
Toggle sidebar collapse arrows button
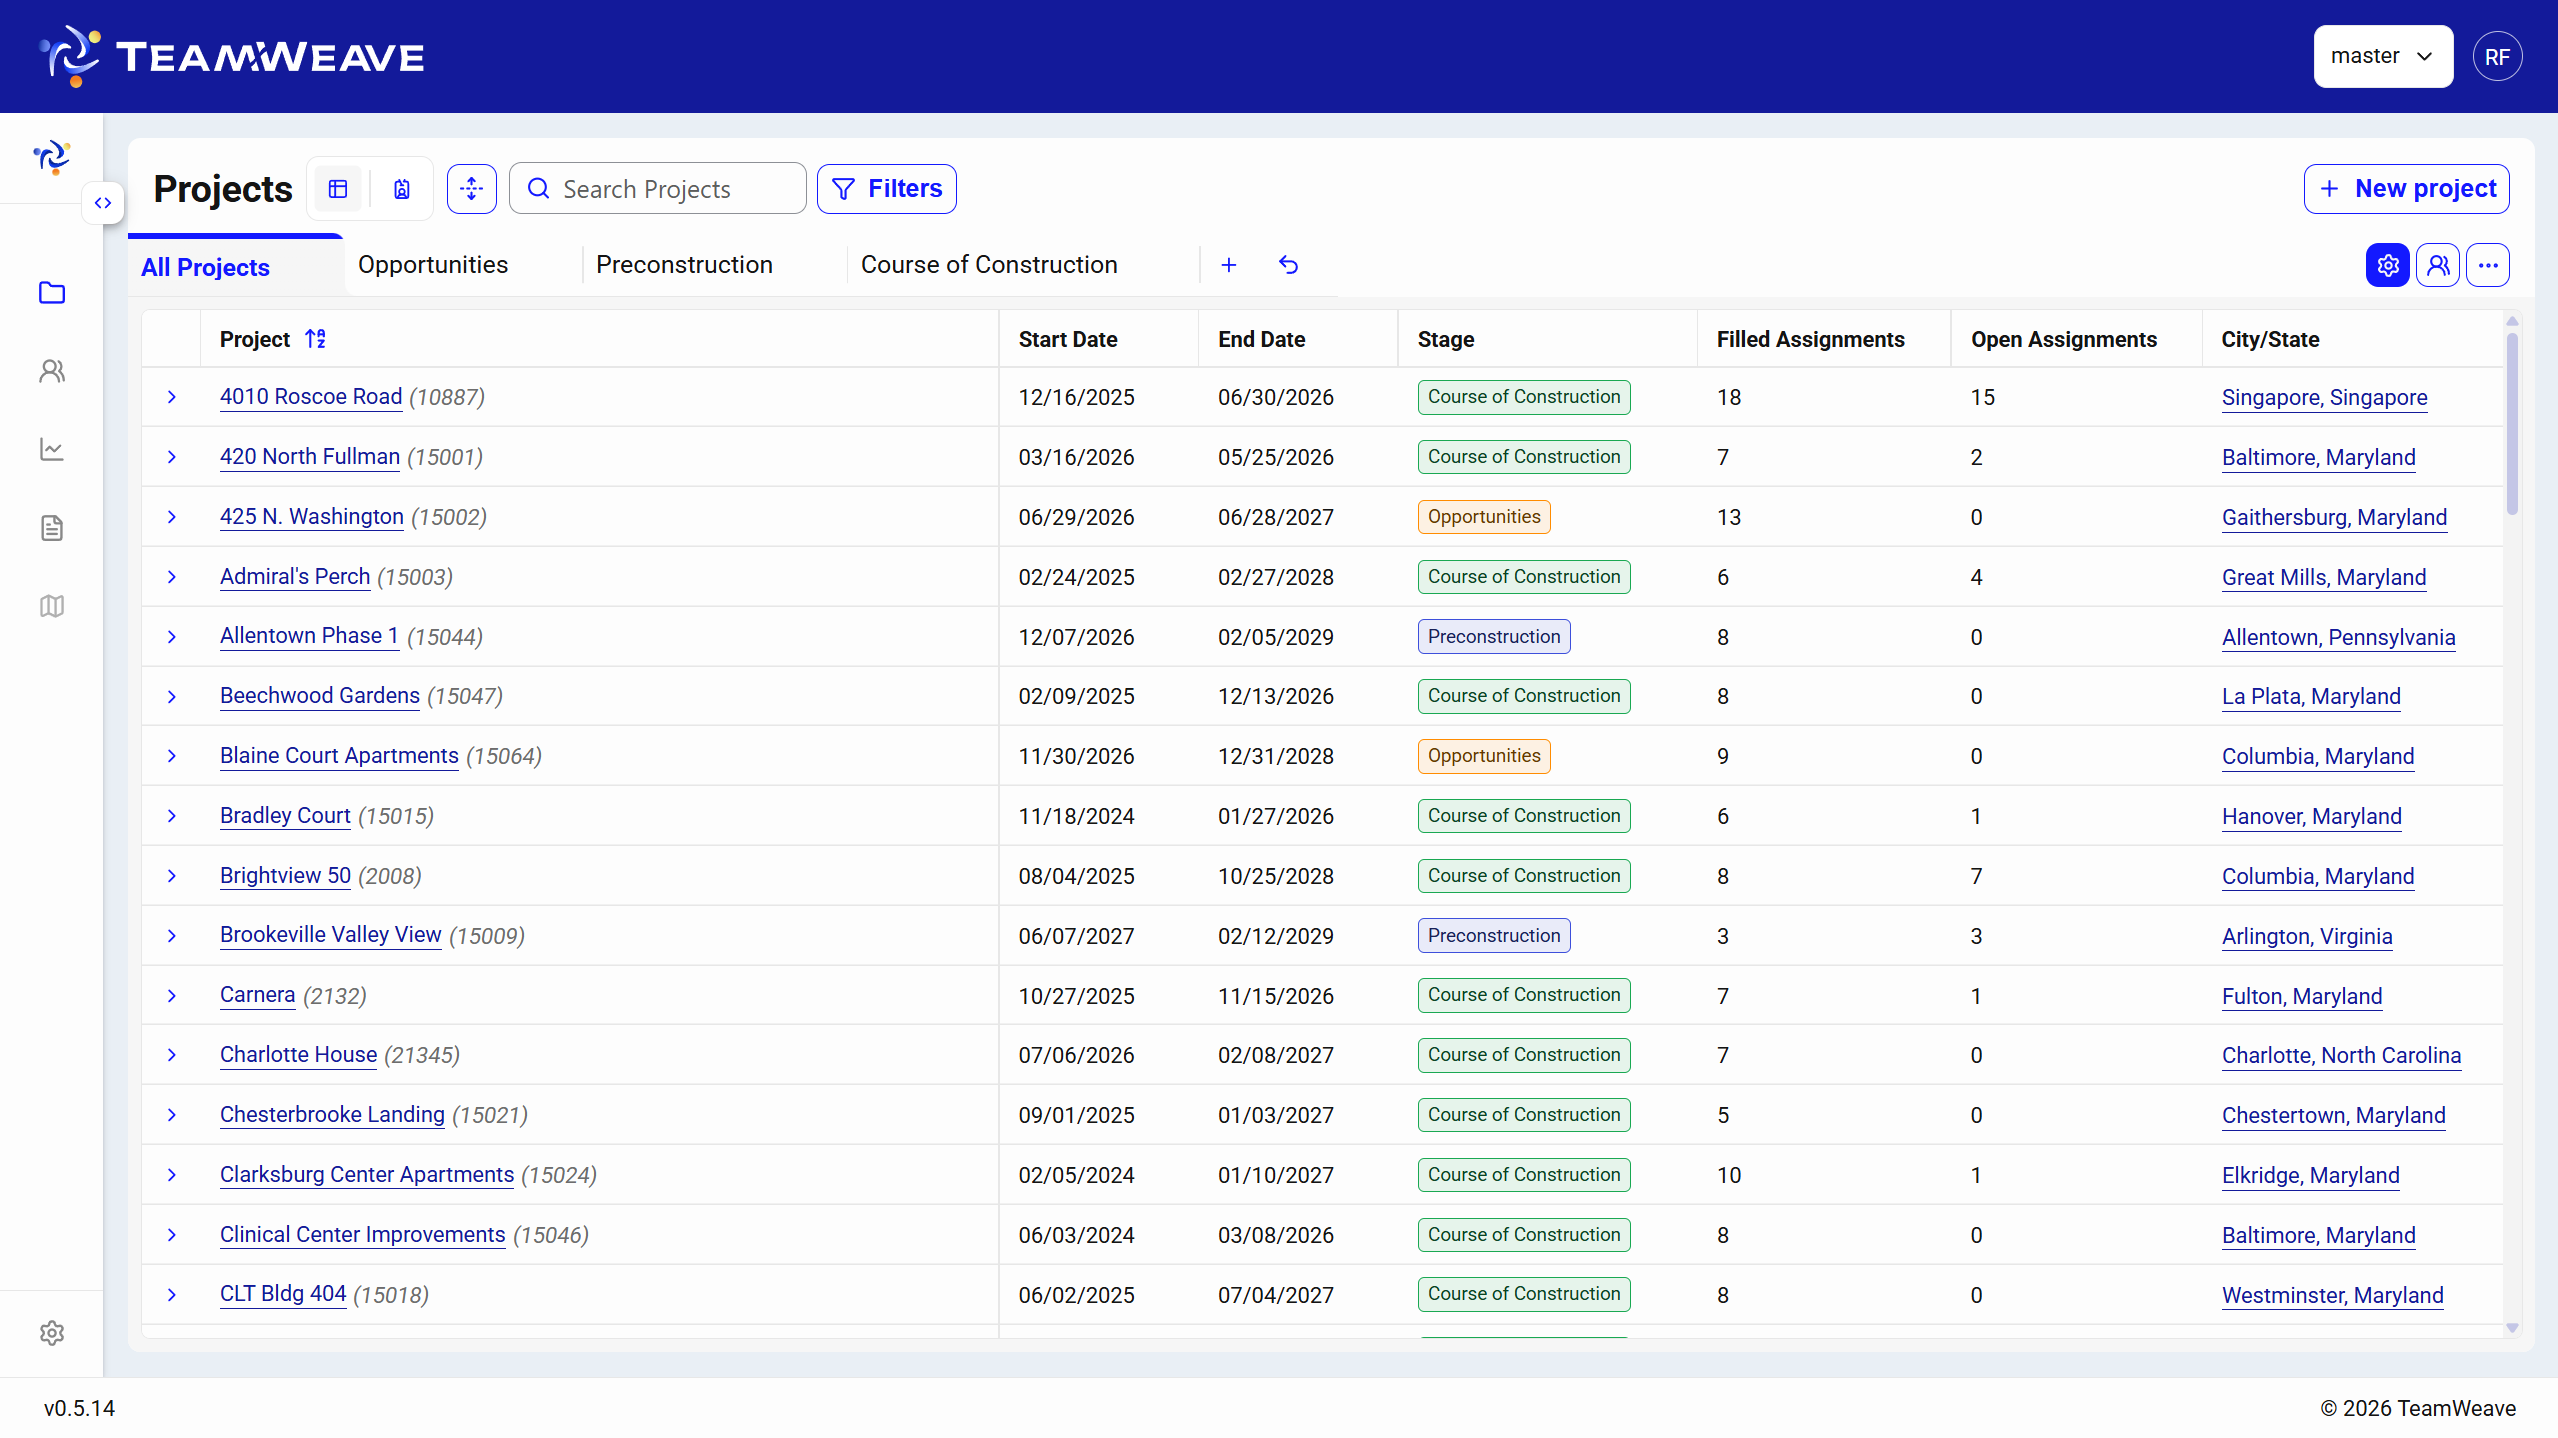click(x=103, y=203)
